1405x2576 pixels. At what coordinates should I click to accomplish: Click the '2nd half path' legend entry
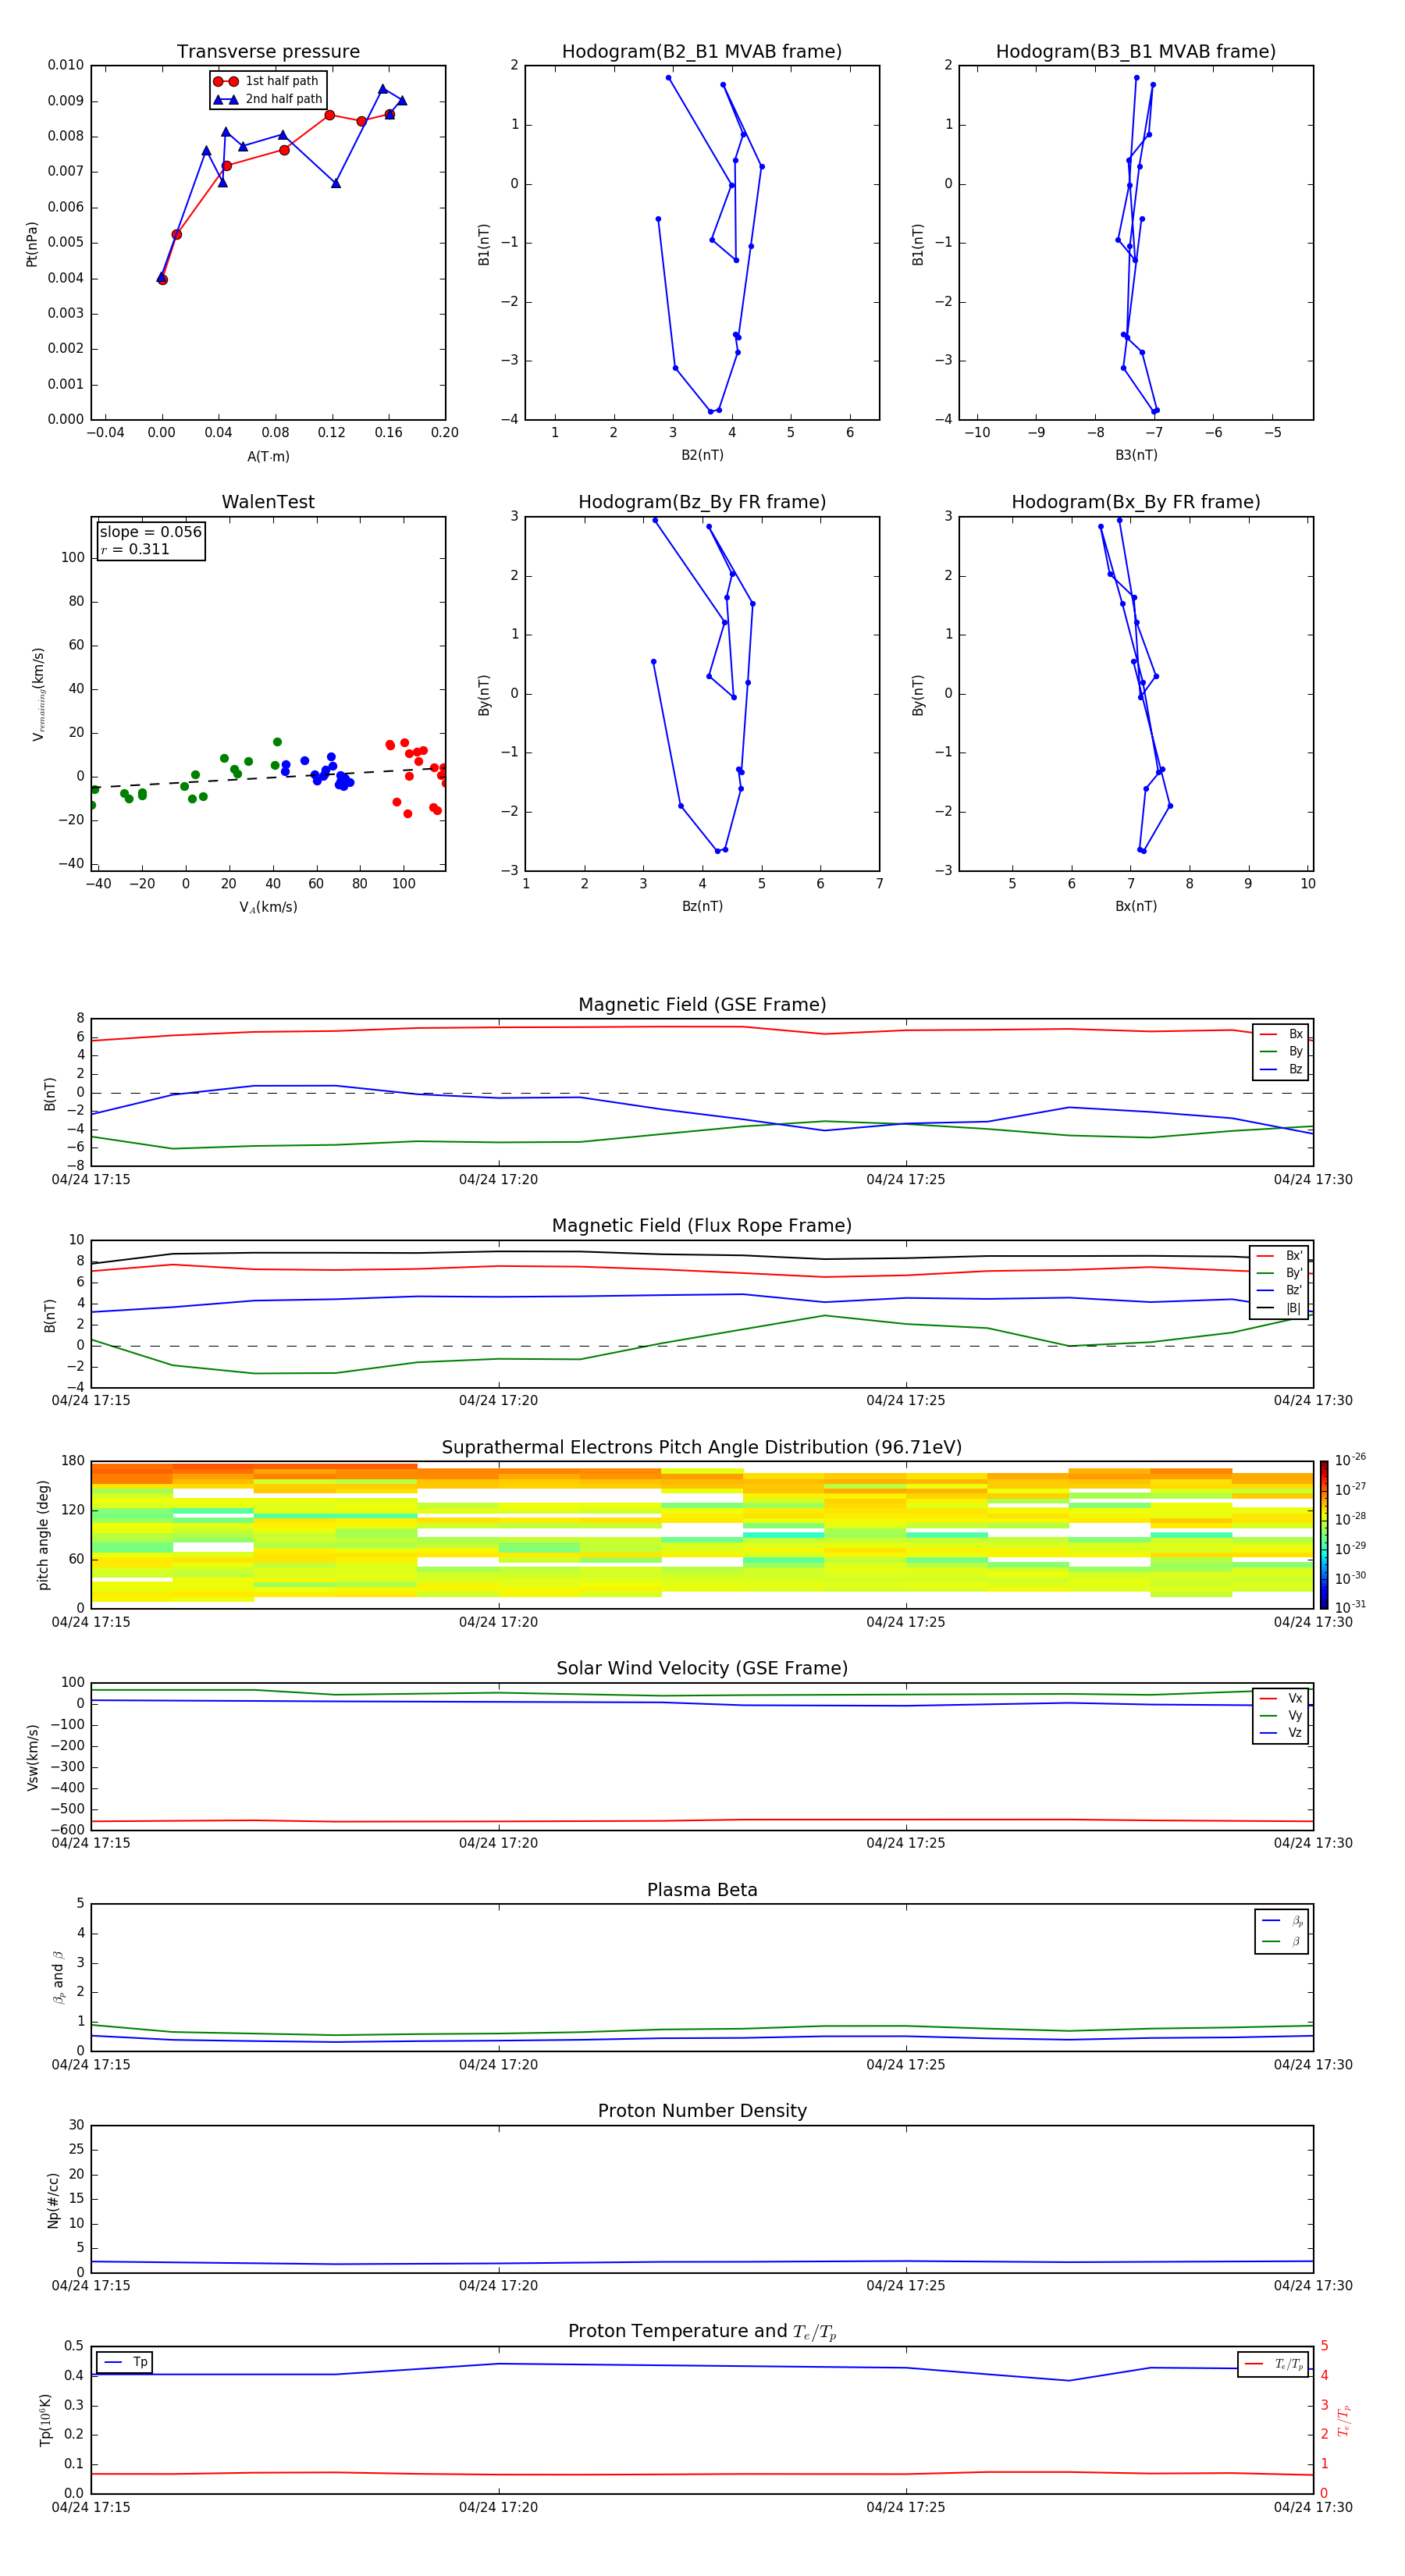click(x=268, y=99)
